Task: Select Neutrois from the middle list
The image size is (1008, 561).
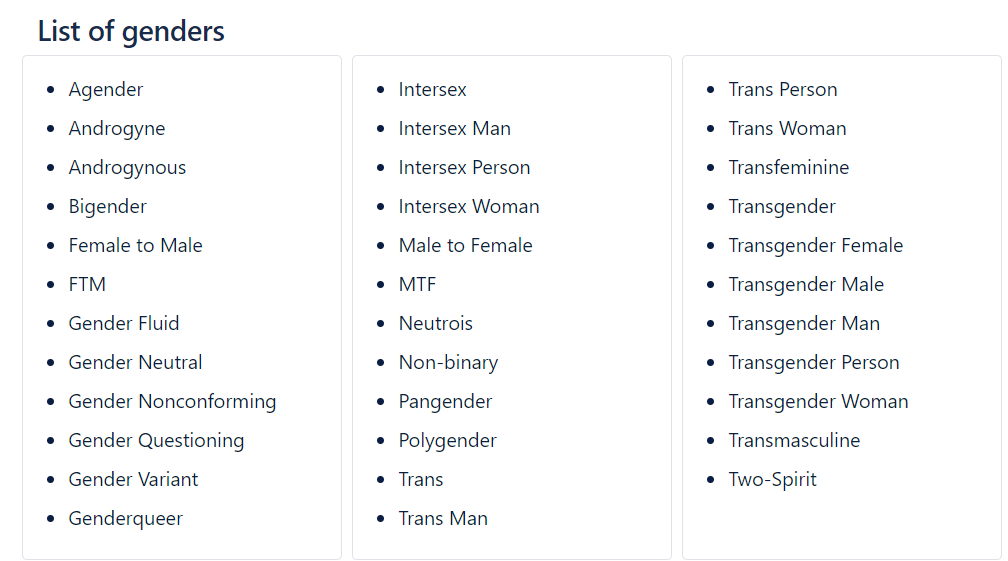Action: click(436, 323)
